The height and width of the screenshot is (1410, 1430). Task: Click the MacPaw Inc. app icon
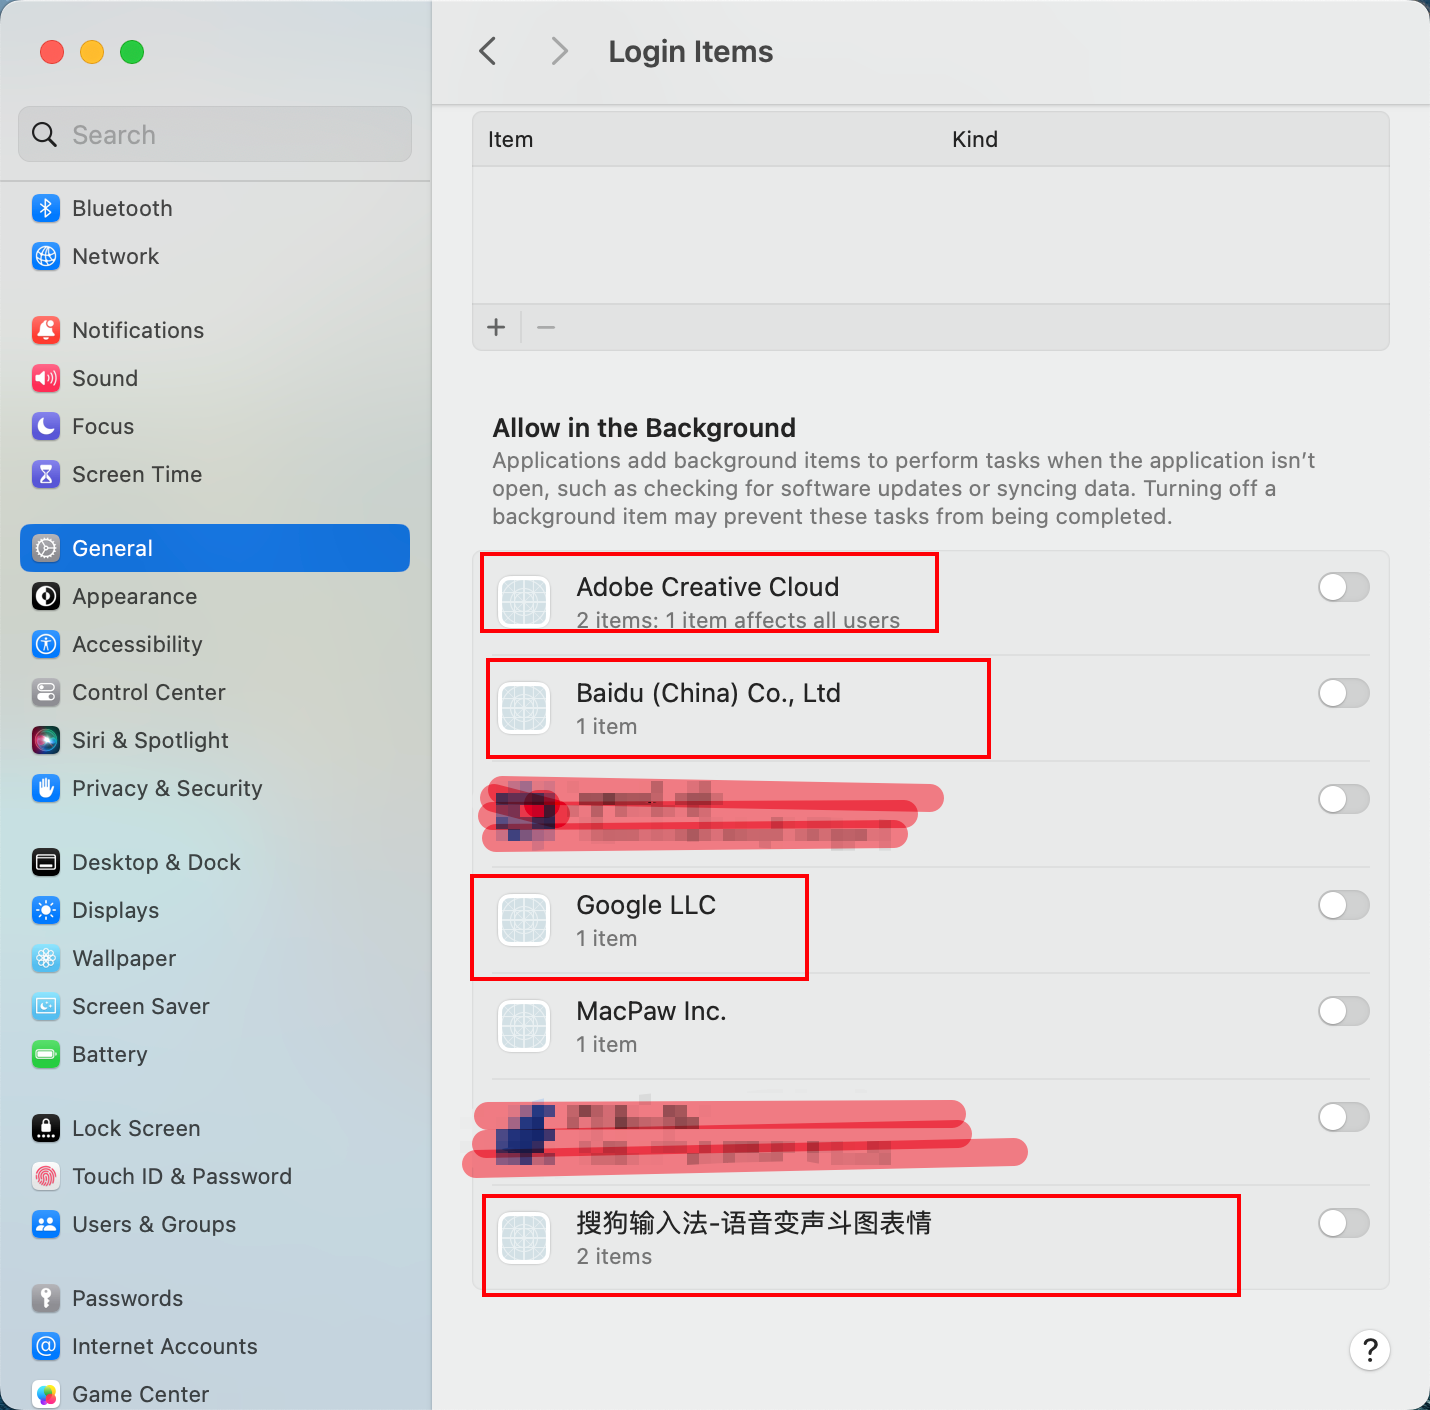point(524,1026)
